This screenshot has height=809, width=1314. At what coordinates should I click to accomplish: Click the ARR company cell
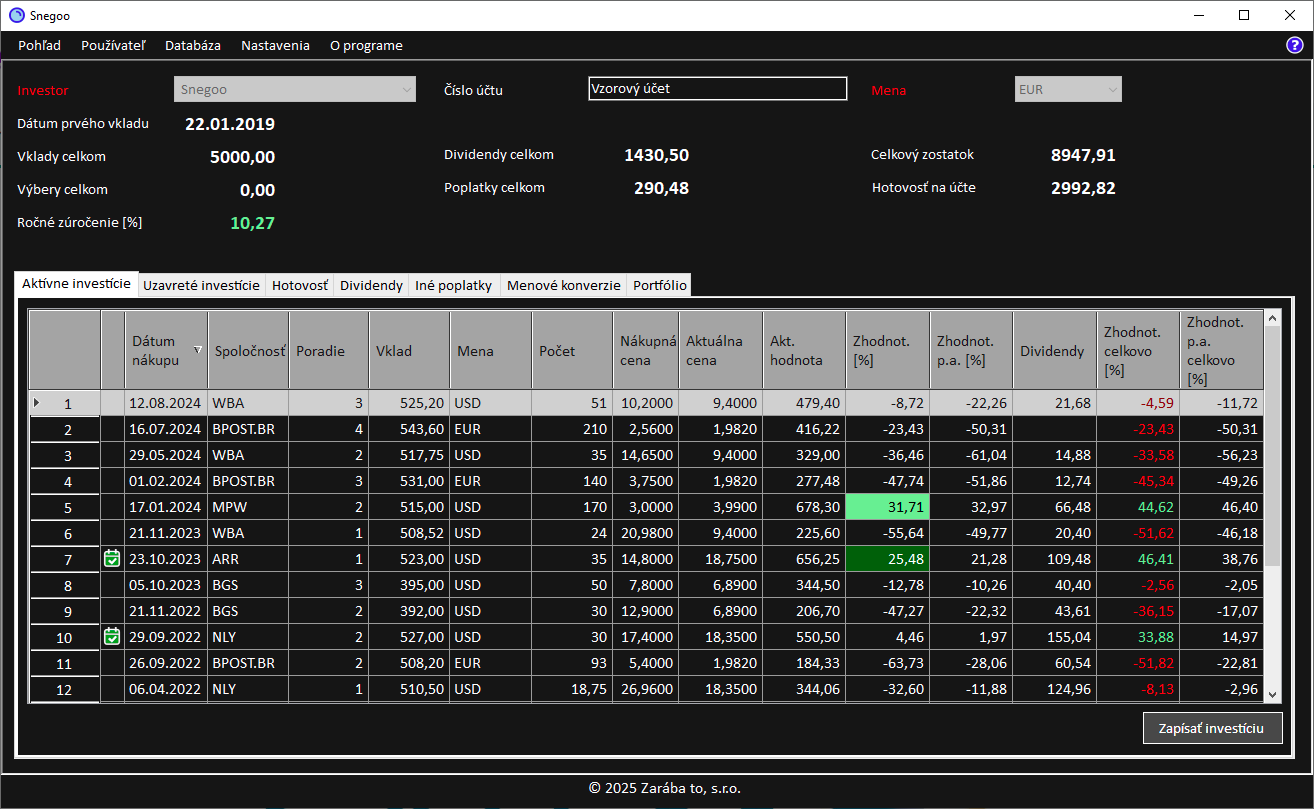point(249,559)
